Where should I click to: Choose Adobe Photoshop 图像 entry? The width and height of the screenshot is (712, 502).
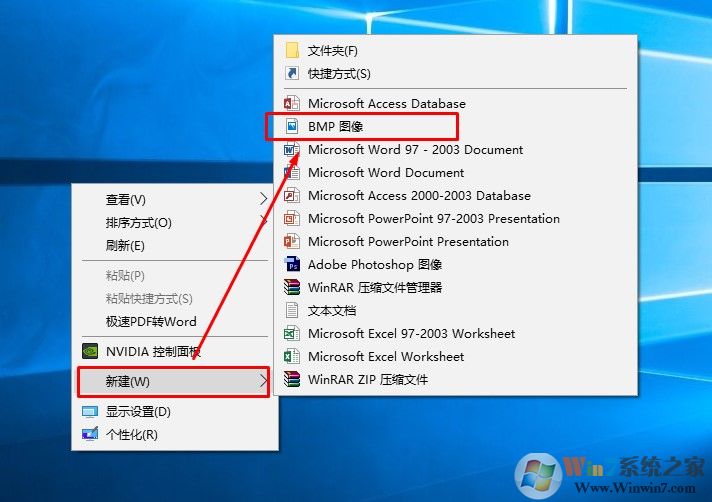[455, 265]
